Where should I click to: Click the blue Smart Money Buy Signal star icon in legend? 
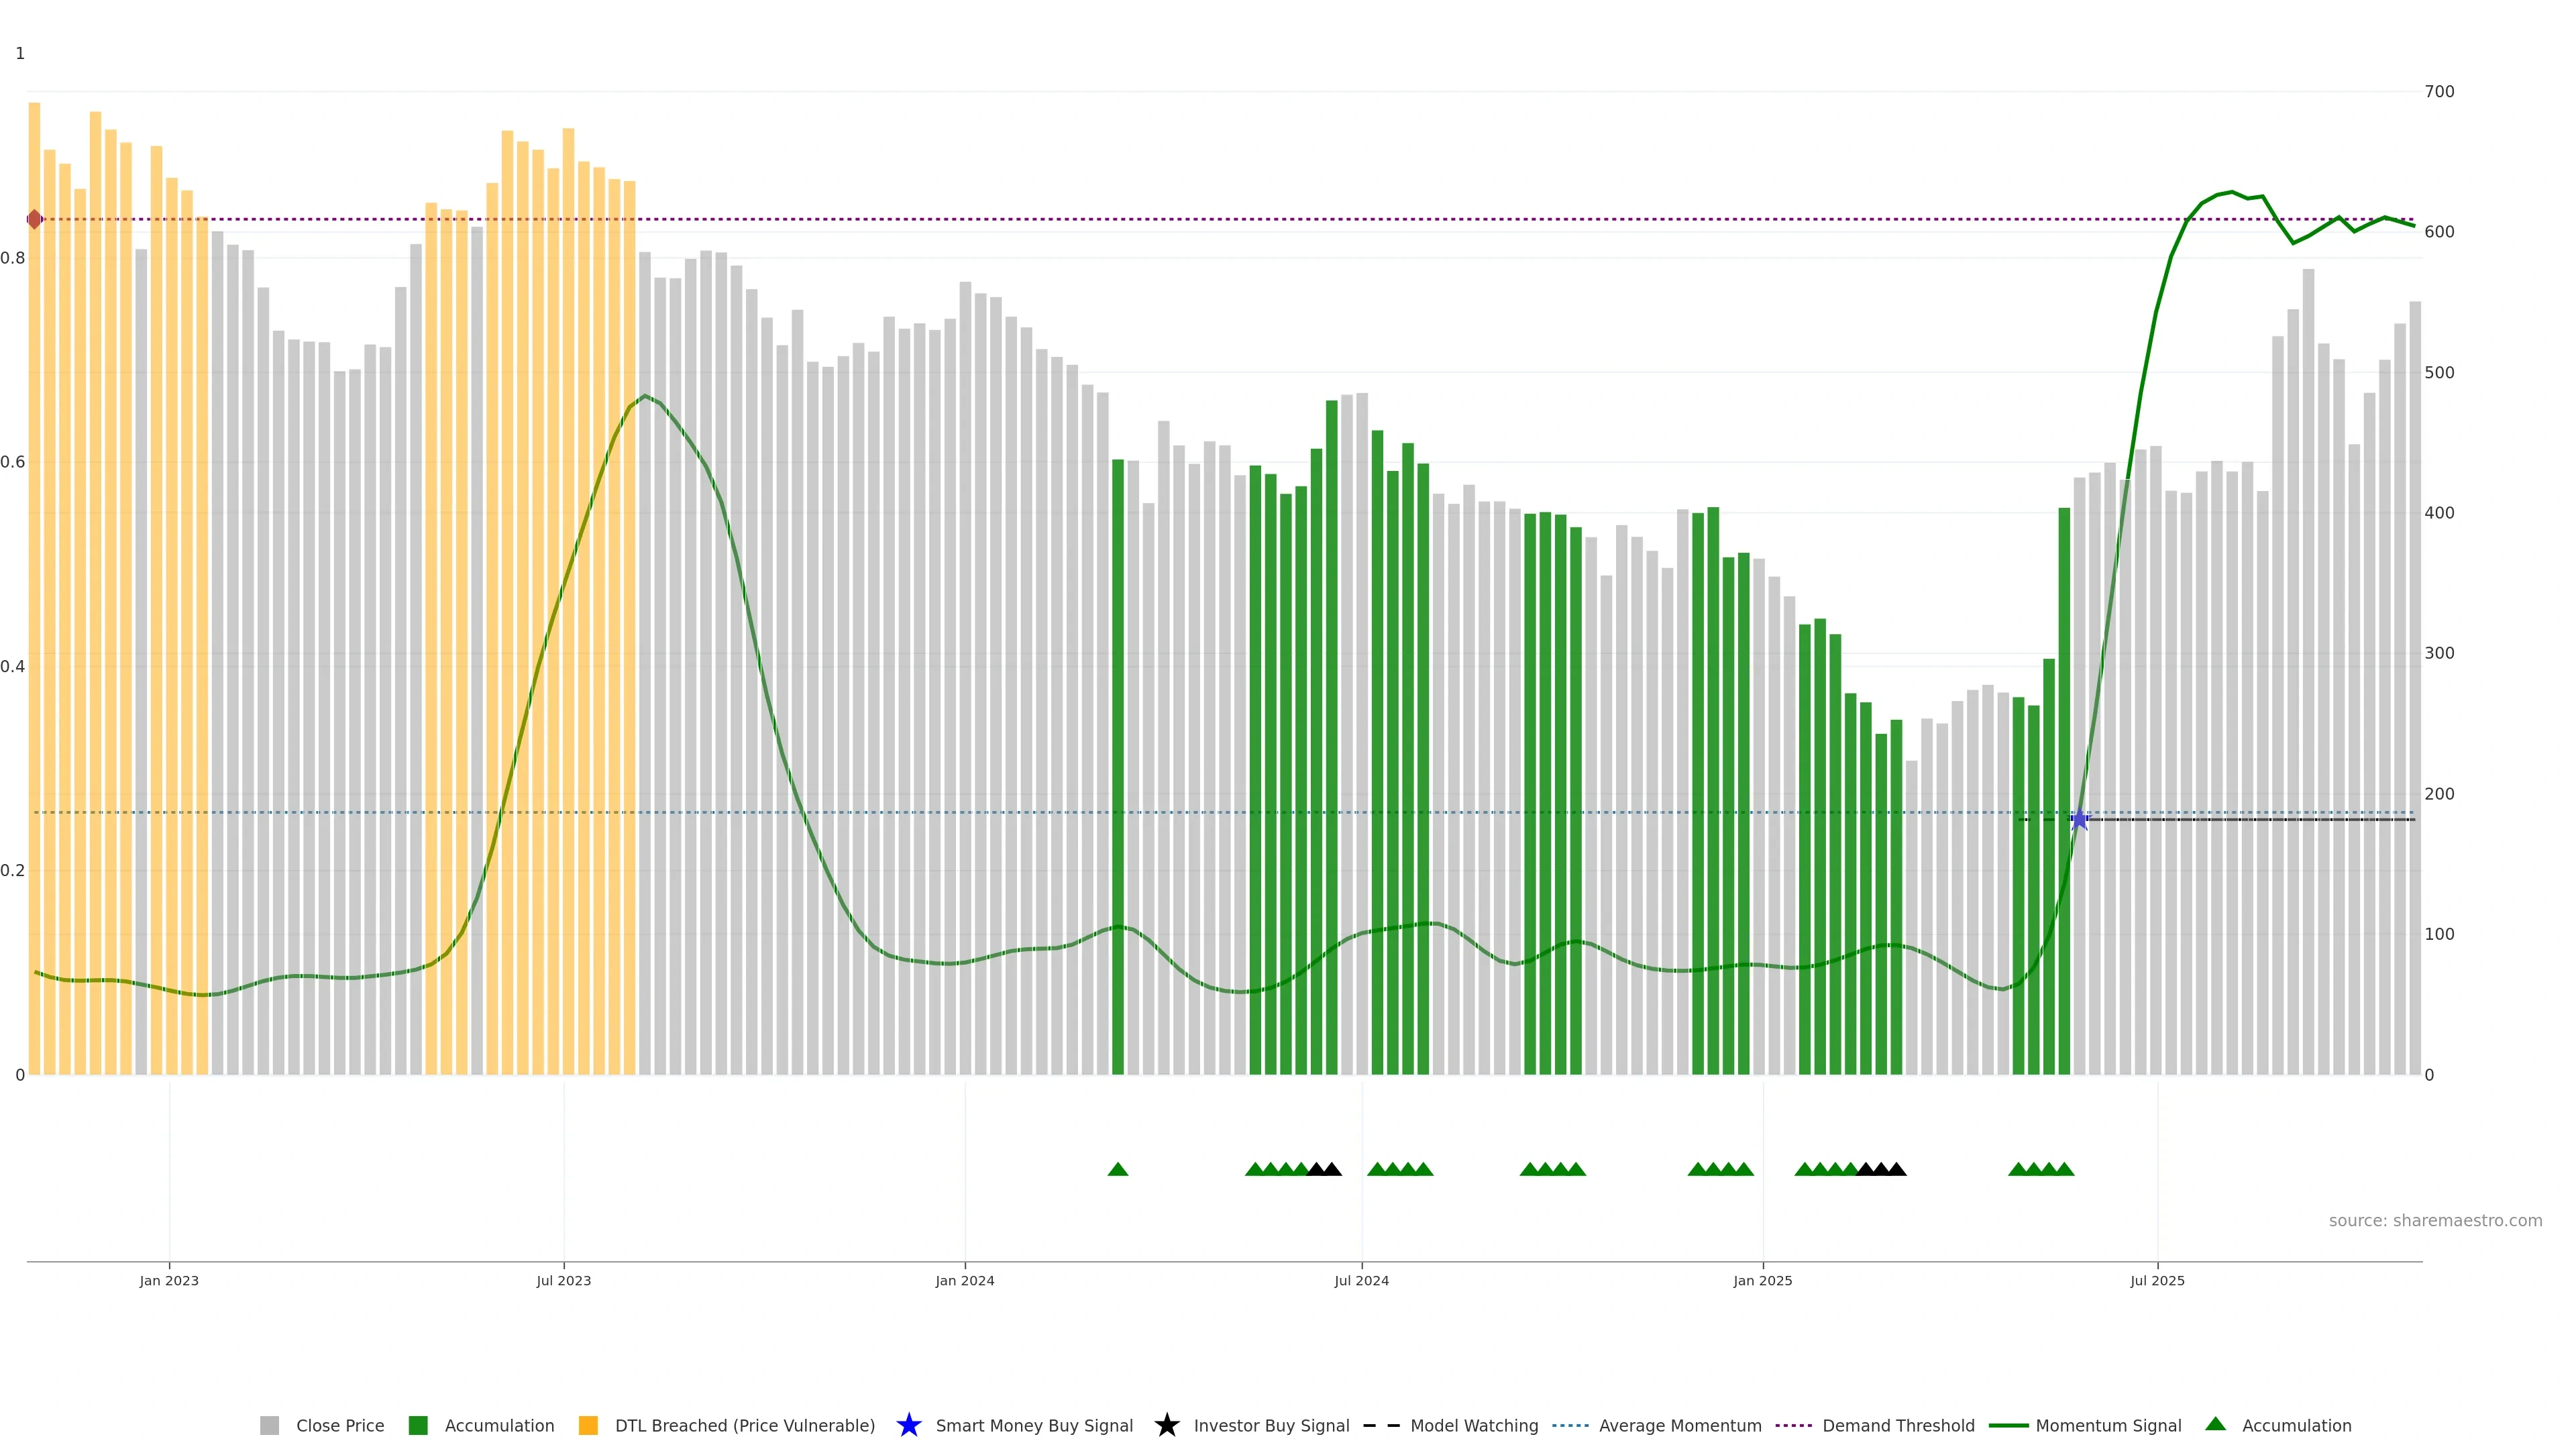click(908, 1425)
